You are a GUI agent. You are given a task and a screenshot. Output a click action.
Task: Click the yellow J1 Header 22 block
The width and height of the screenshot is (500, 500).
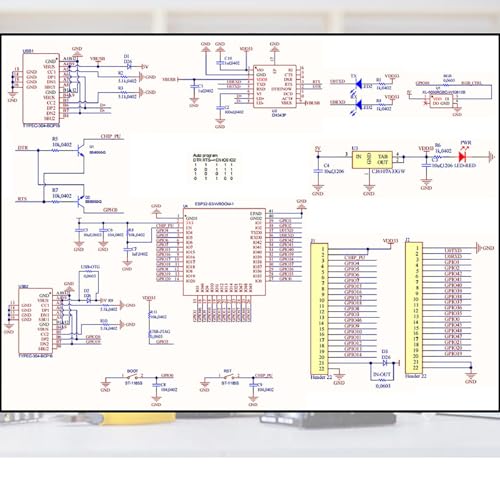click(x=319, y=308)
